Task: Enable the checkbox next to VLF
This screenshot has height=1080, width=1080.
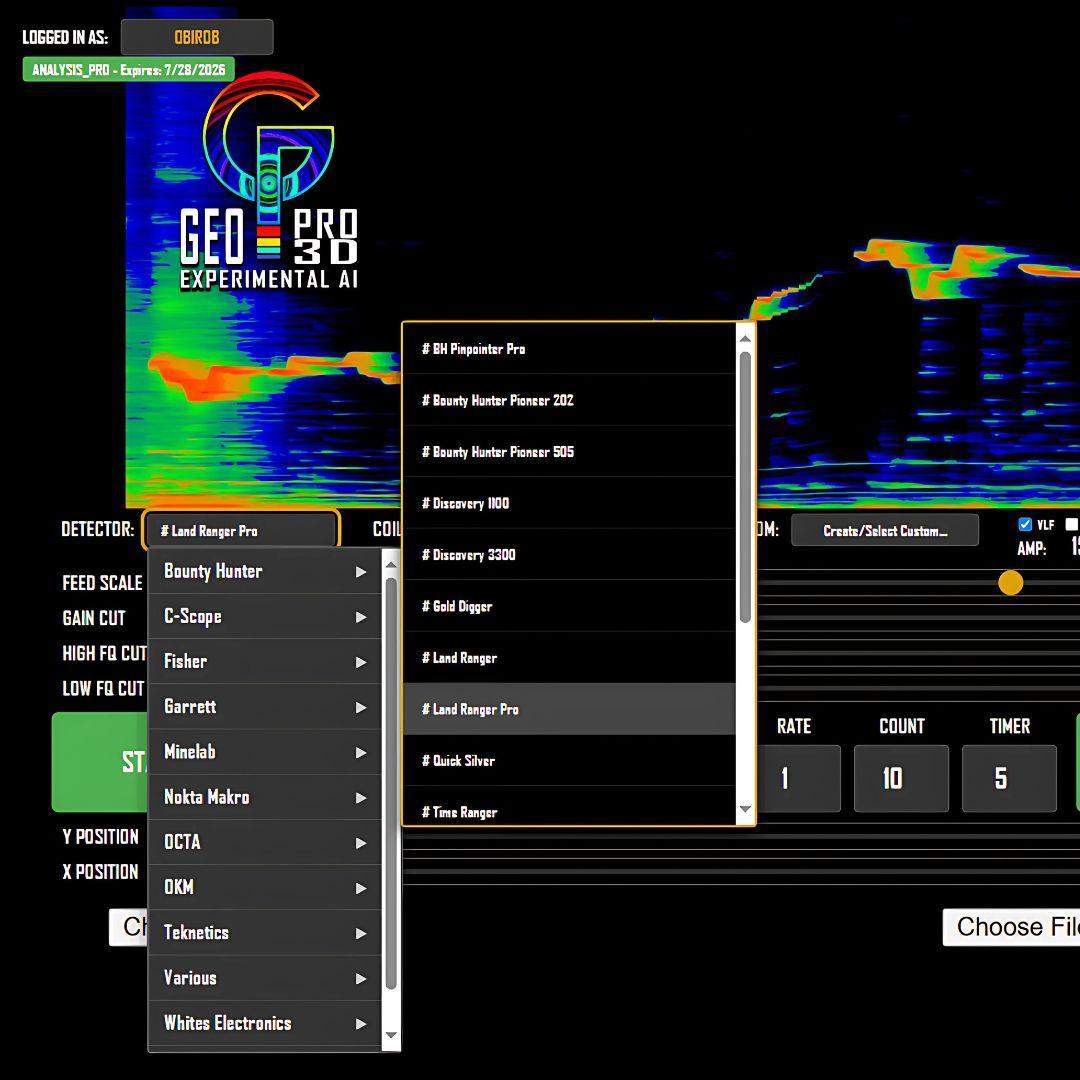Action: (1024, 523)
